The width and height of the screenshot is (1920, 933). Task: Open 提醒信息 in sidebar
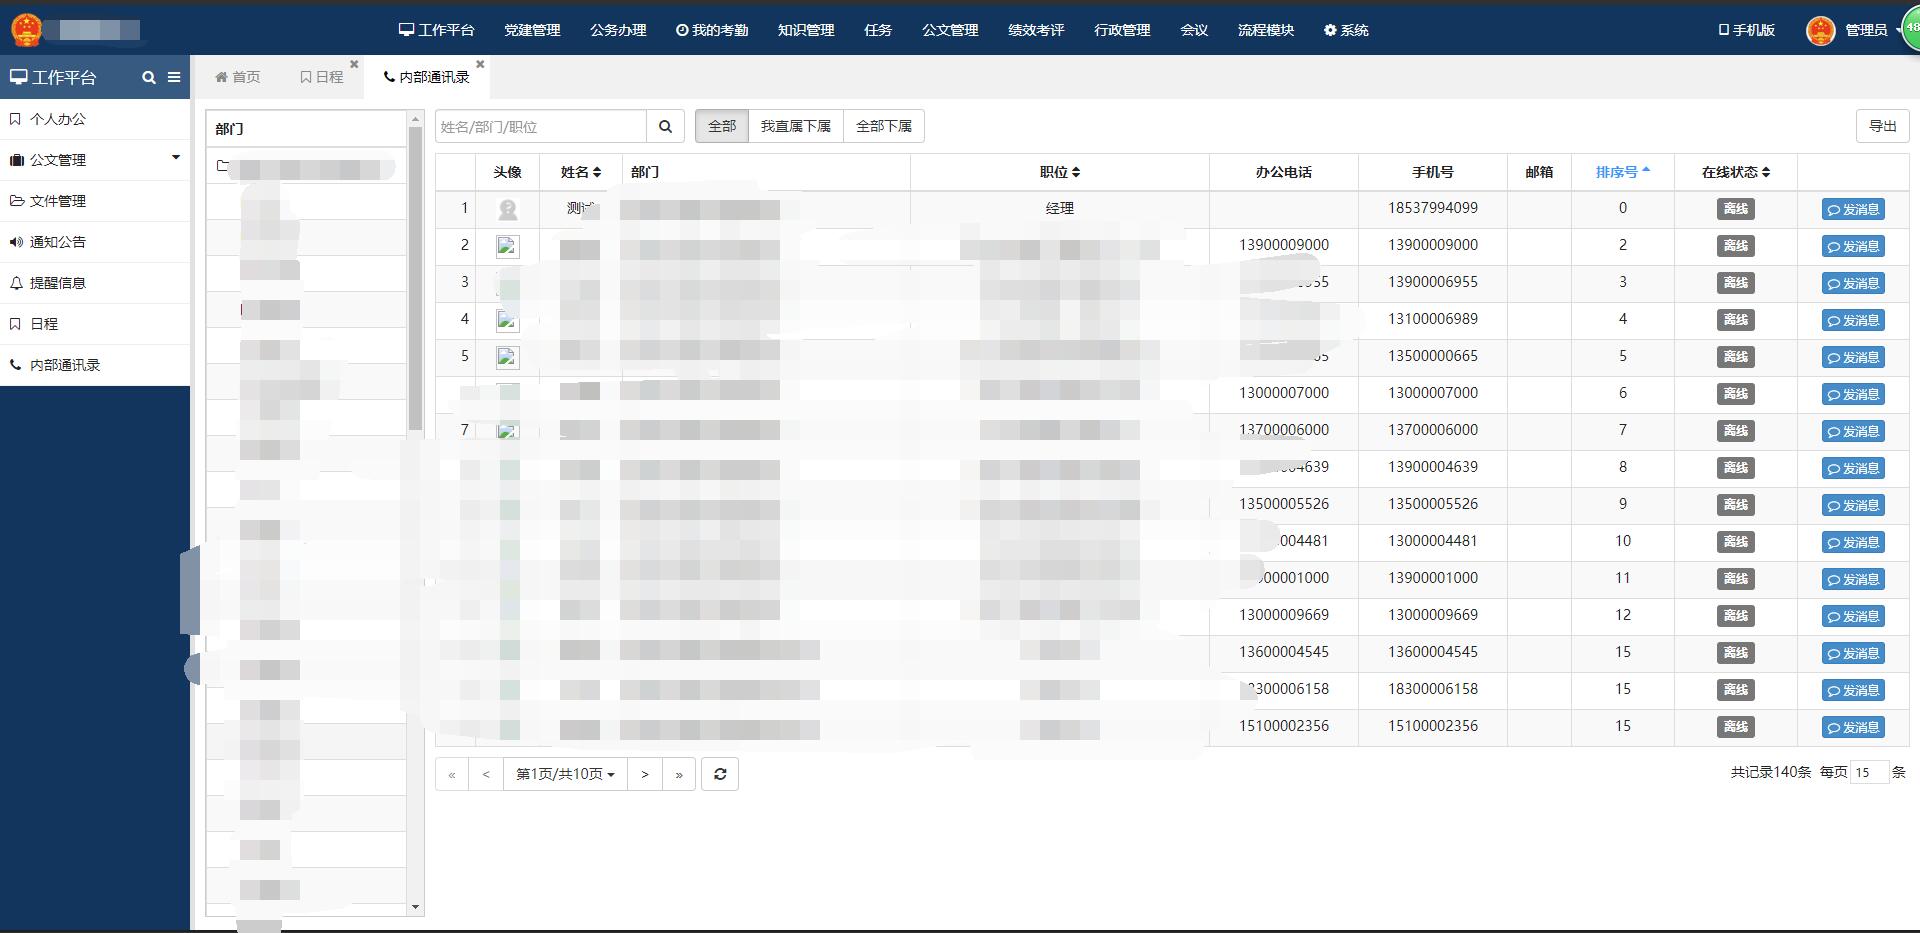point(95,283)
